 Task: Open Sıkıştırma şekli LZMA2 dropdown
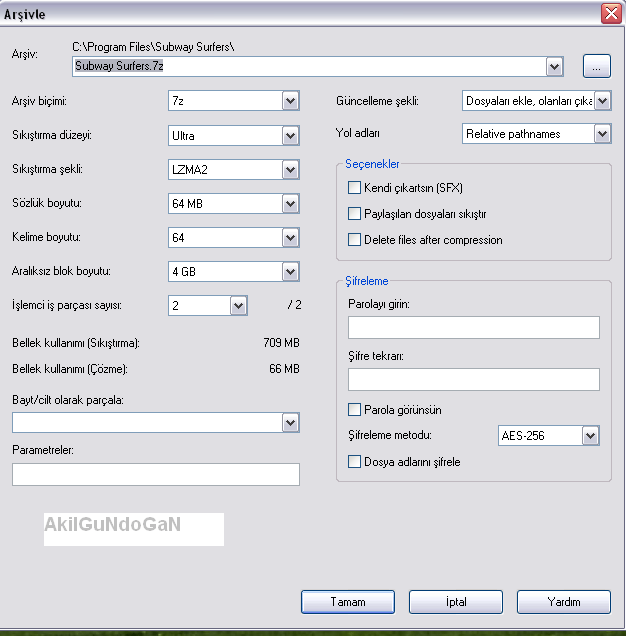(290, 170)
